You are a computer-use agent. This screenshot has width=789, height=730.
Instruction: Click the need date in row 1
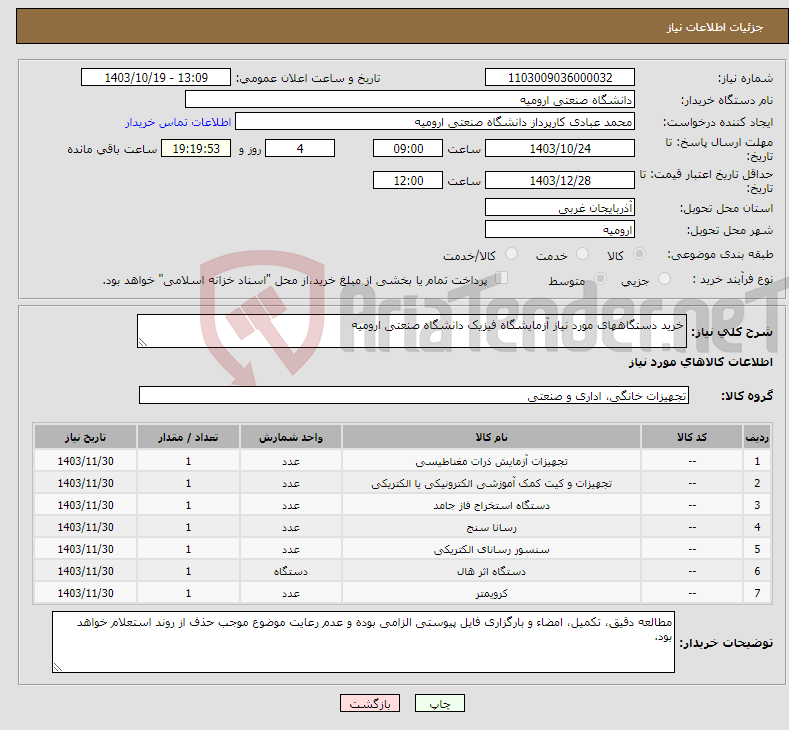click(x=86, y=461)
